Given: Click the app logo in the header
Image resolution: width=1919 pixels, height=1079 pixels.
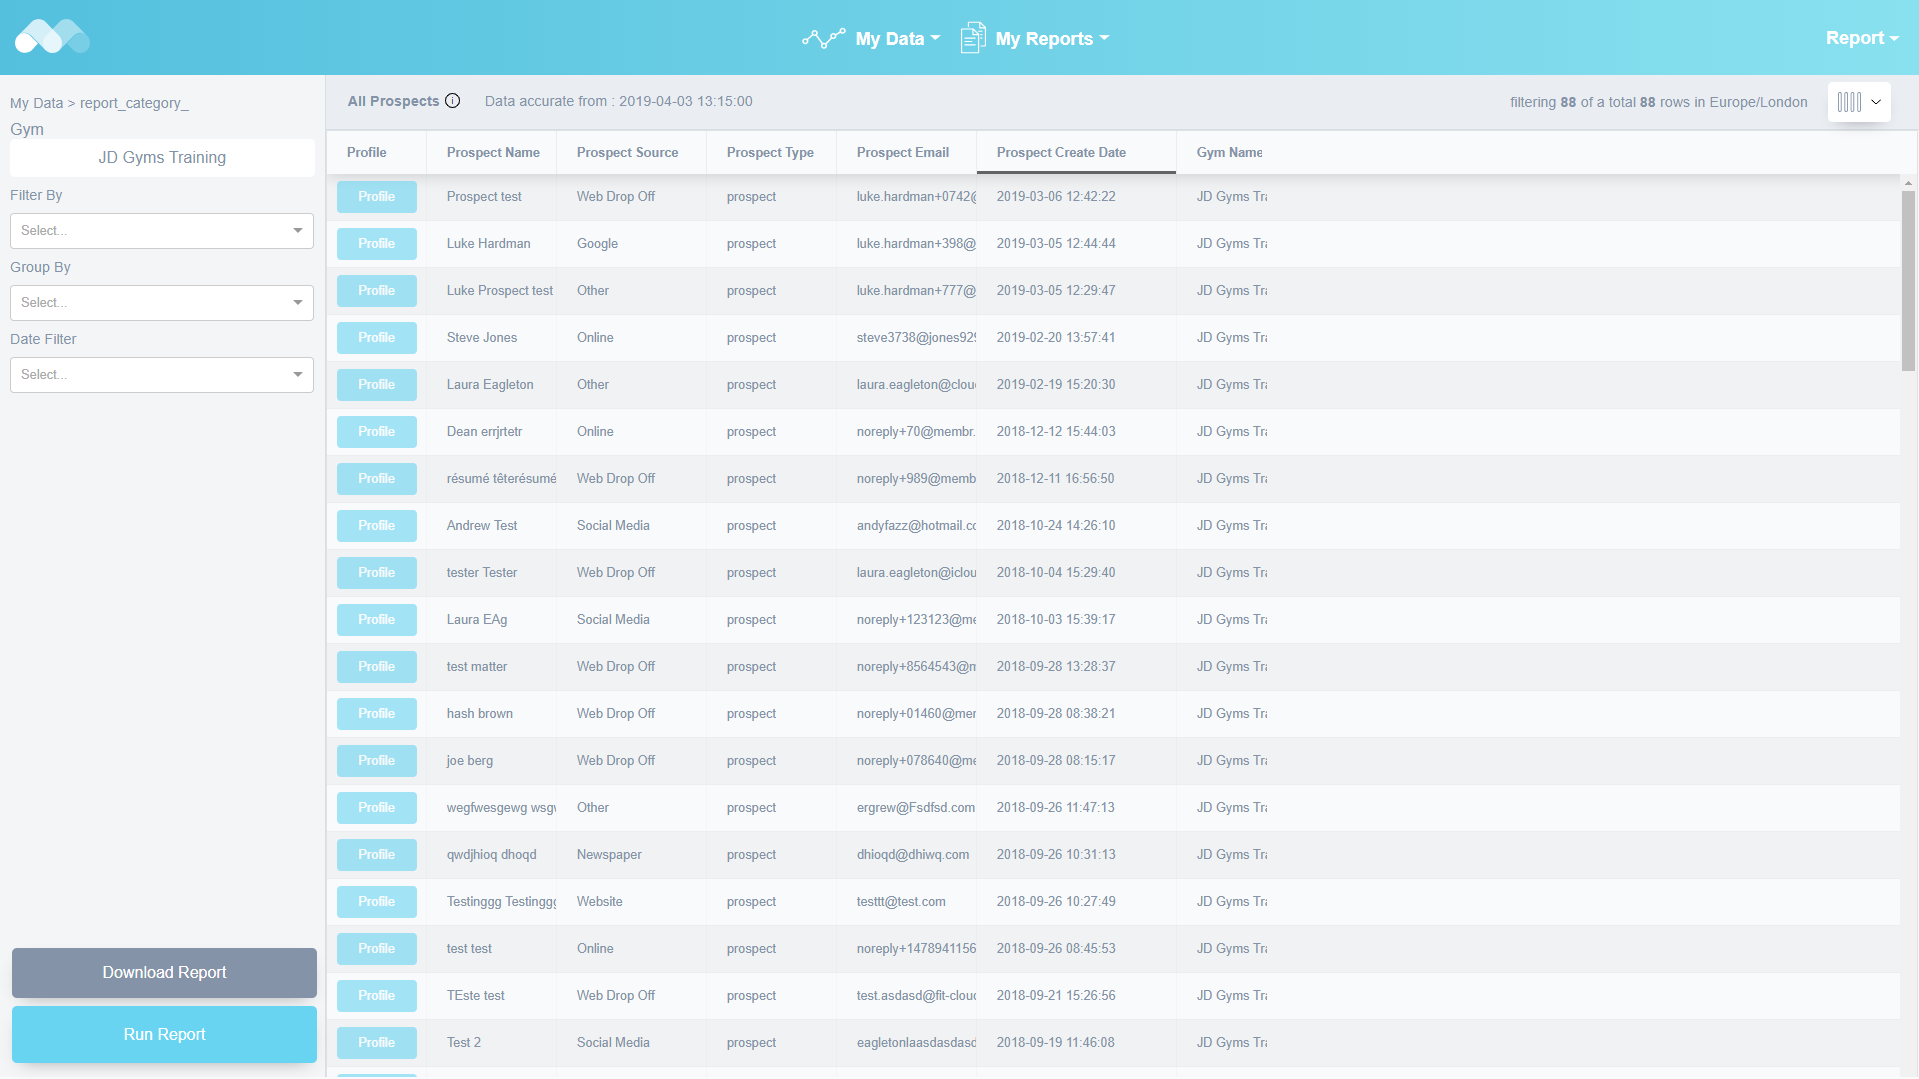Looking at the screenshot, I should (52, 37).
